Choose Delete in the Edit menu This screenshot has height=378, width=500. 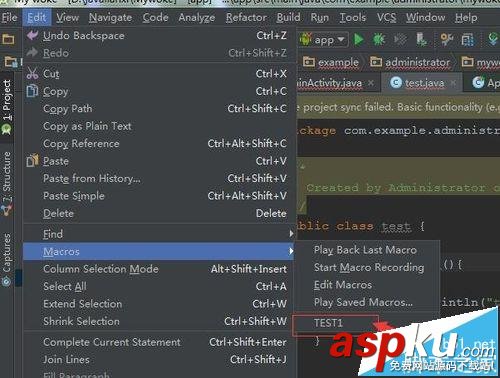click(x=157, y=213)
